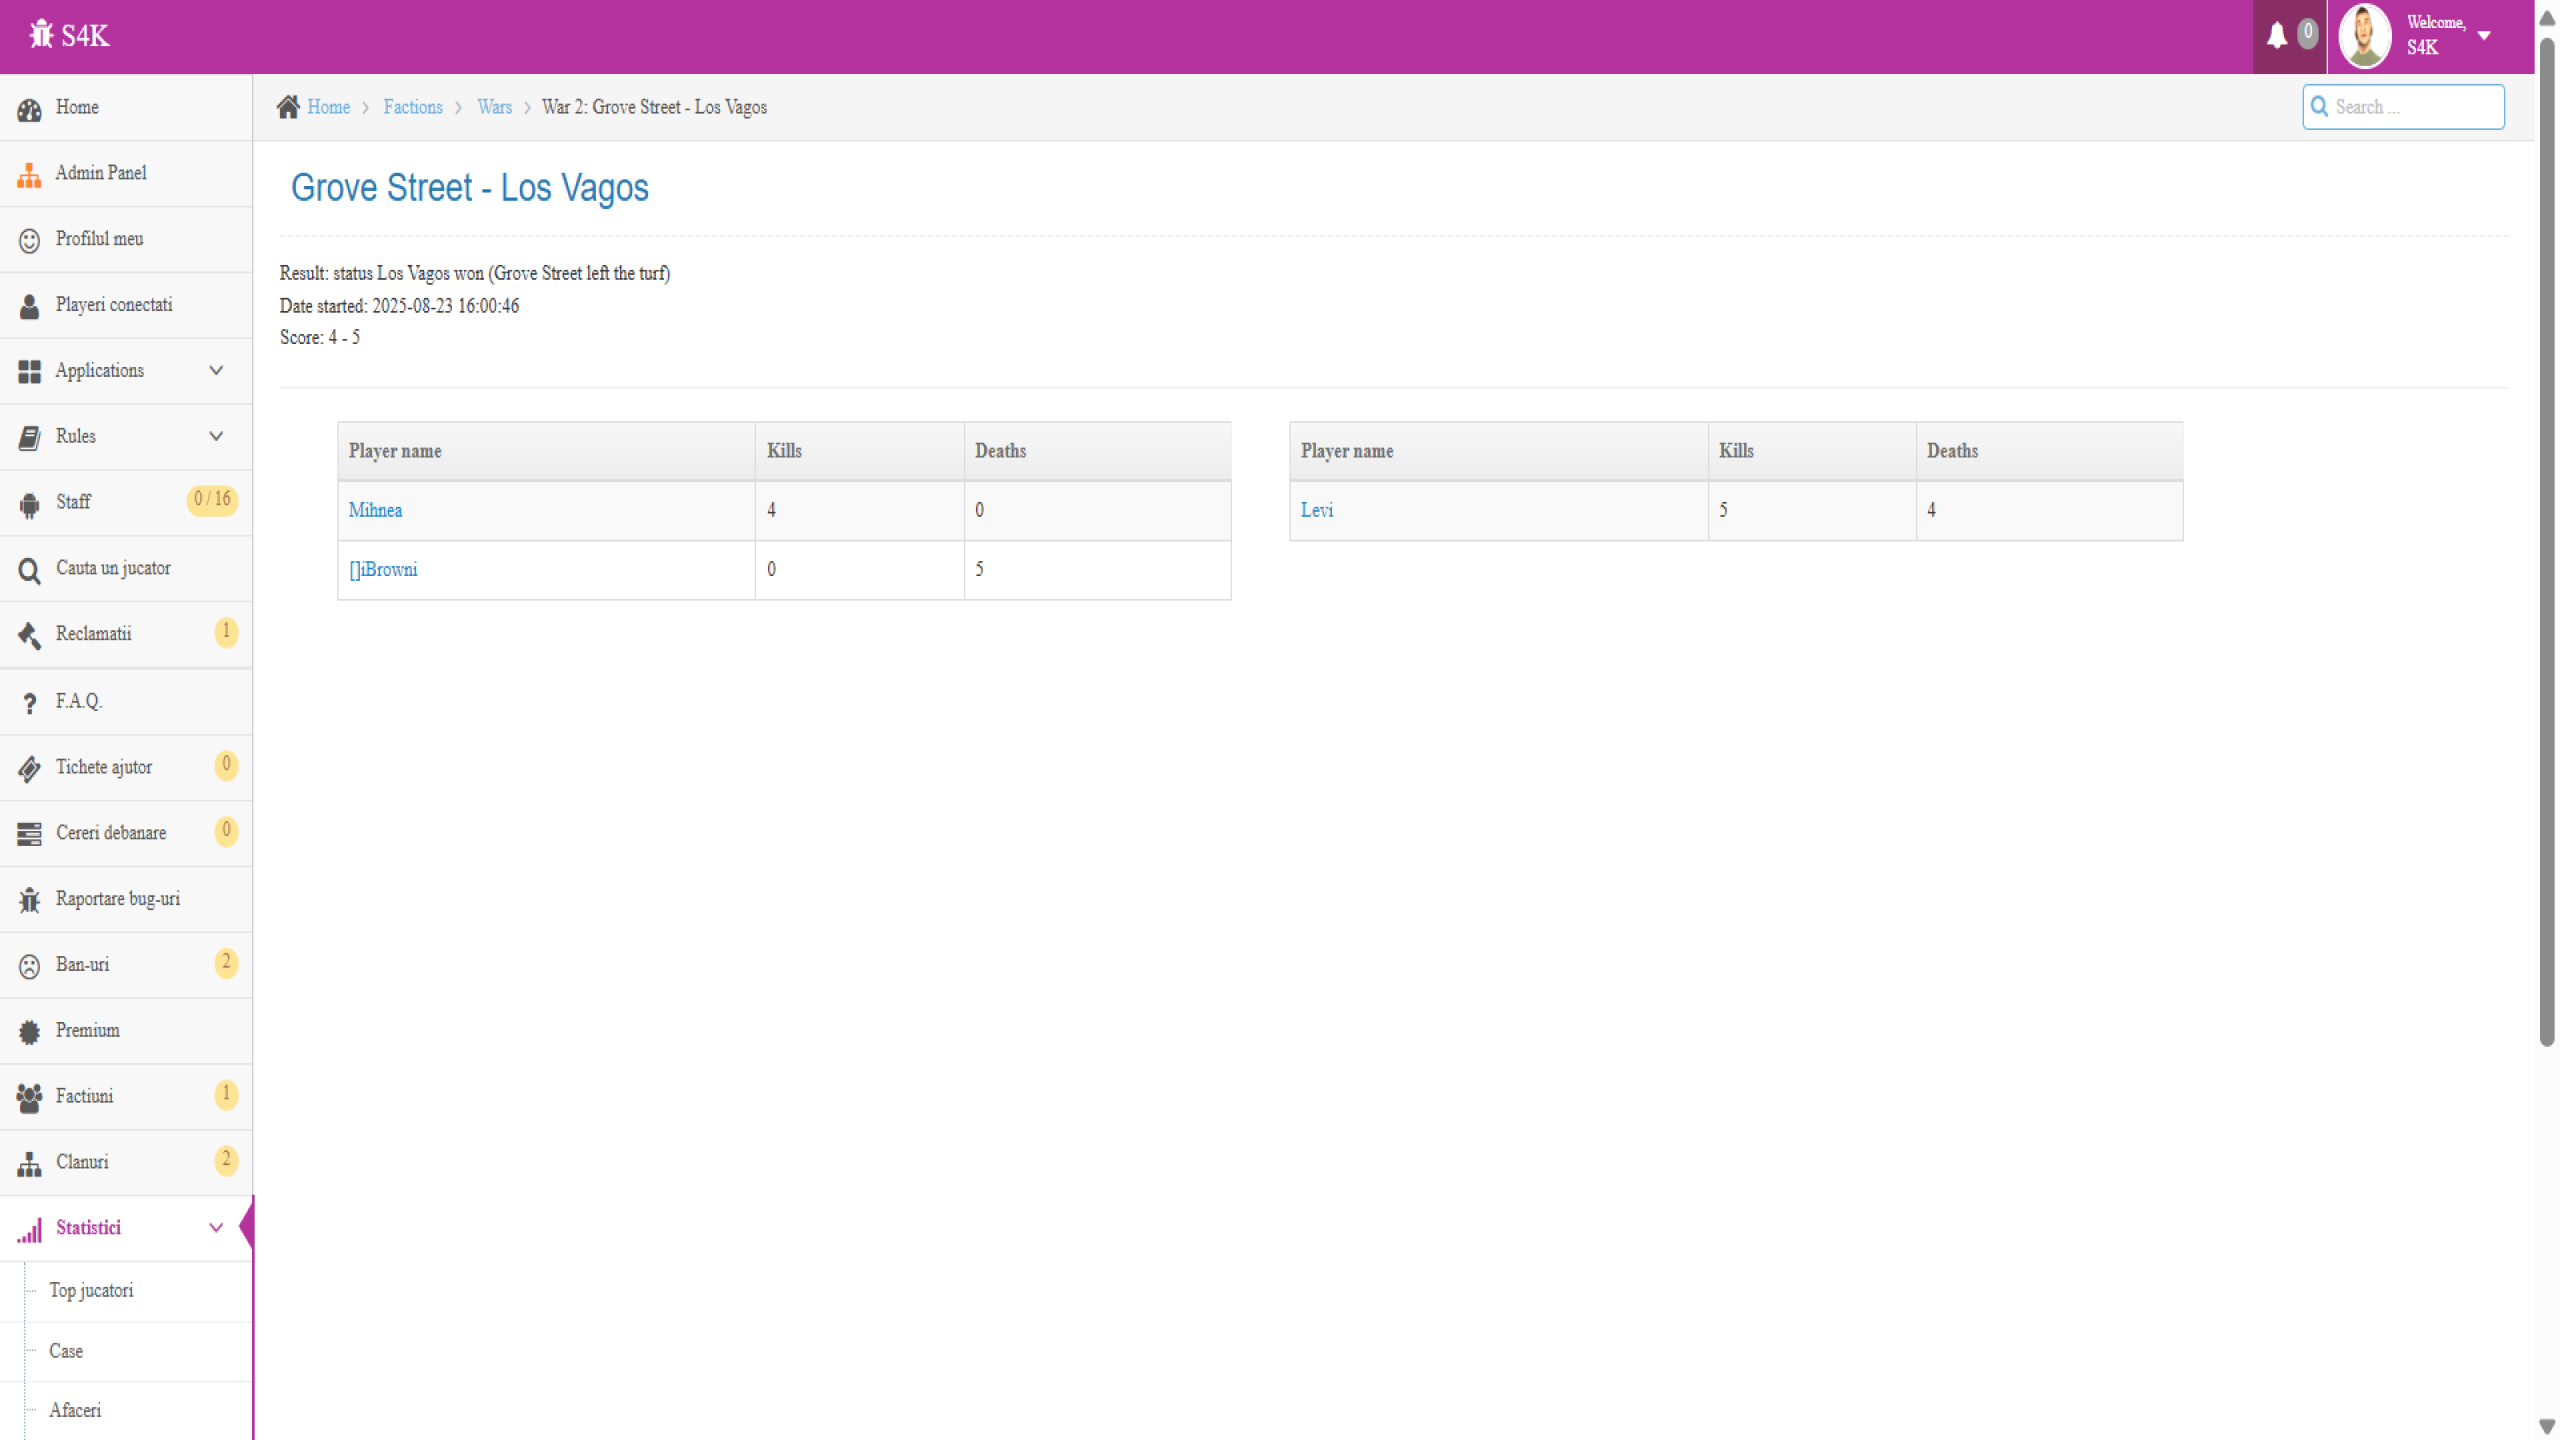Click the Admin Panel sitemap icon
Viewport: 2560px width, 1440px height.
29,174
